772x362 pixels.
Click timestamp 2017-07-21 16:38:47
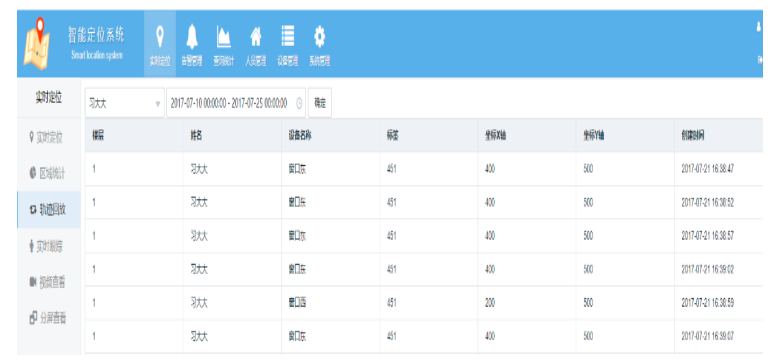(708, 169)
